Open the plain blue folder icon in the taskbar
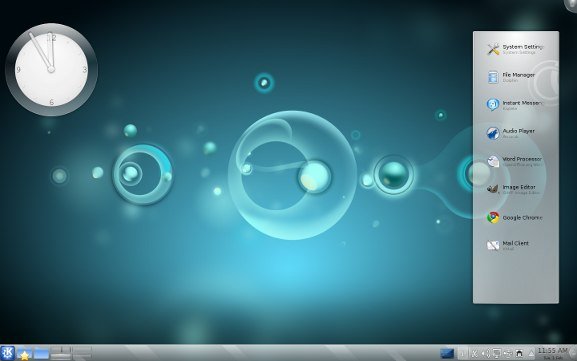 tap(41, 354)
